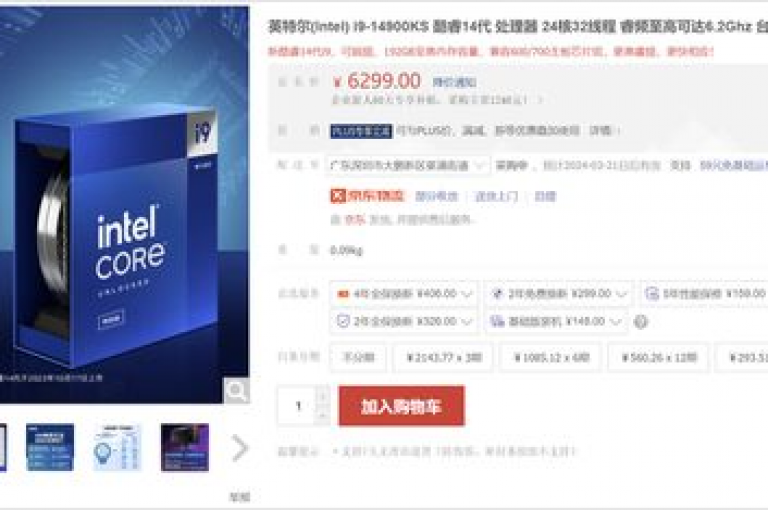Click the blue 59 free-shipping link in the delivery row
Viewport: 768px width, 510px height.
[x=733, y=166]
